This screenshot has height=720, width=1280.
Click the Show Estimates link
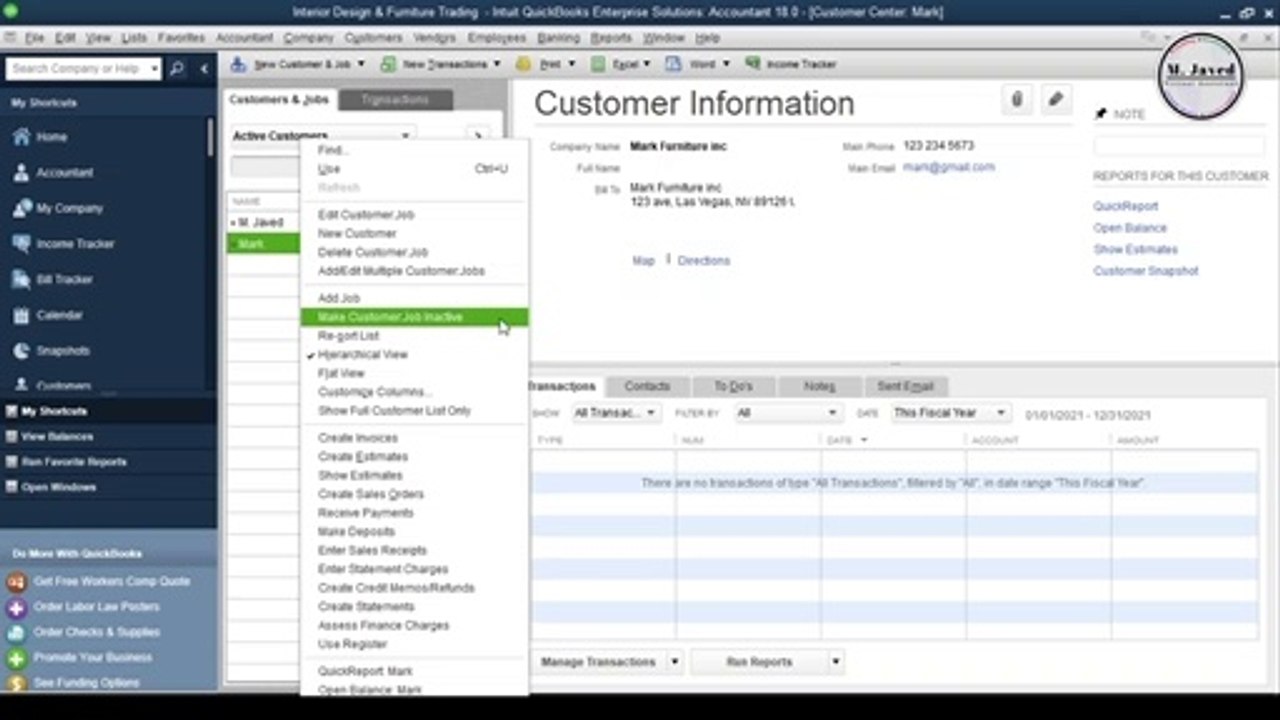(1135, 250)
